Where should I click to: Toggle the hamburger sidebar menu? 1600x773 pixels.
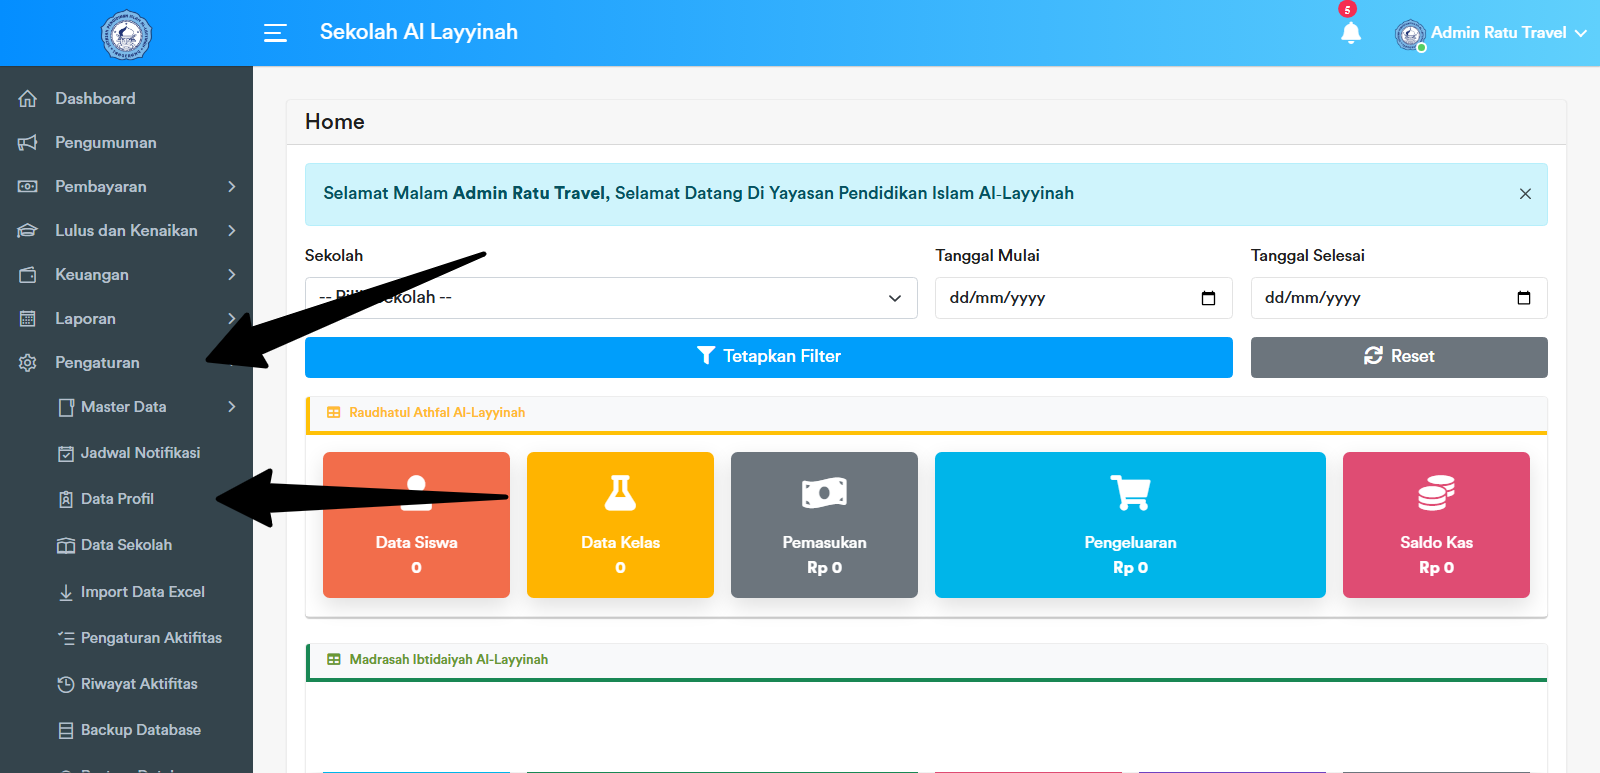point(275,33)
